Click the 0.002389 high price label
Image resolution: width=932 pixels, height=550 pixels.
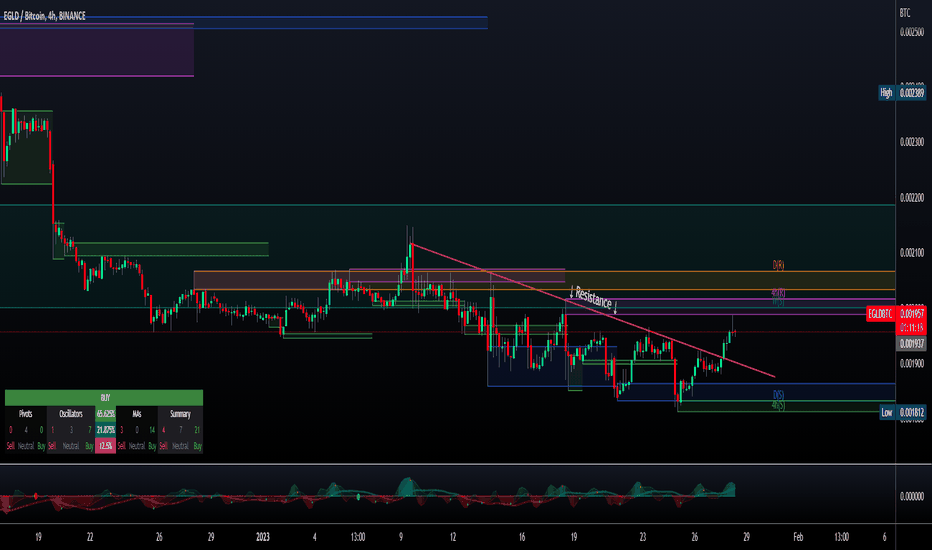tap(912, 93)
